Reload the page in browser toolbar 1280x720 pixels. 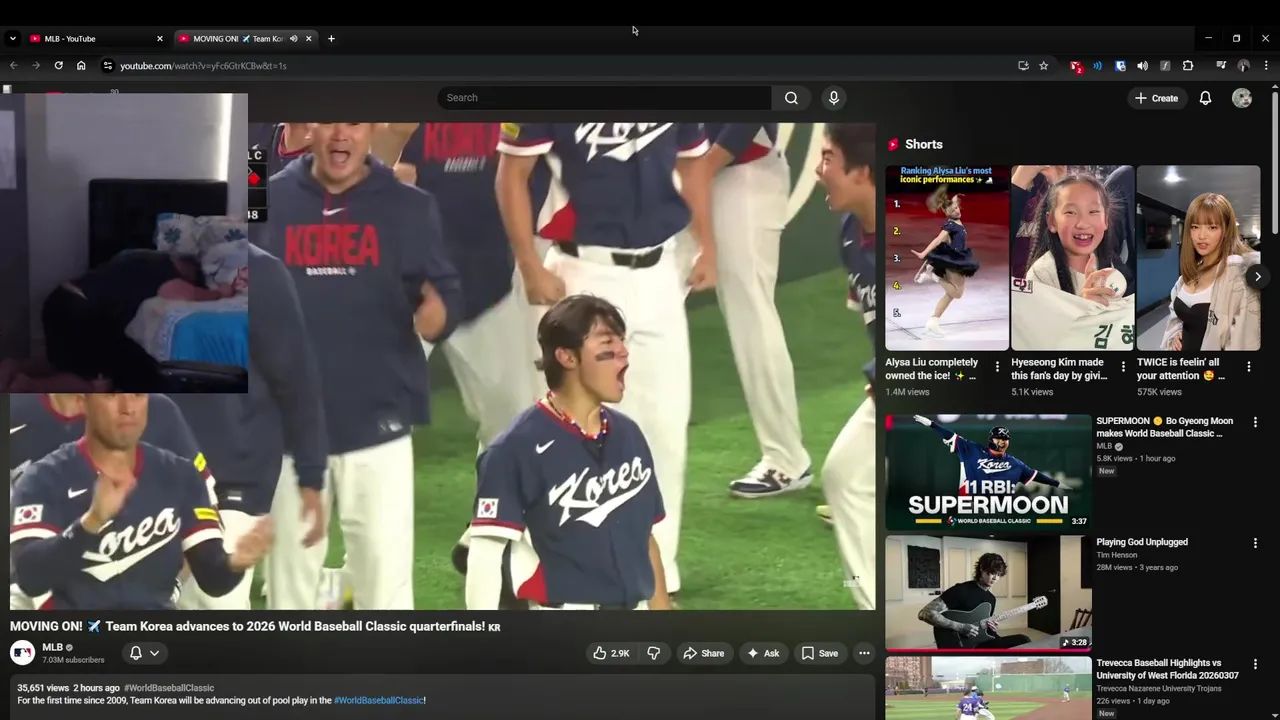58,66
